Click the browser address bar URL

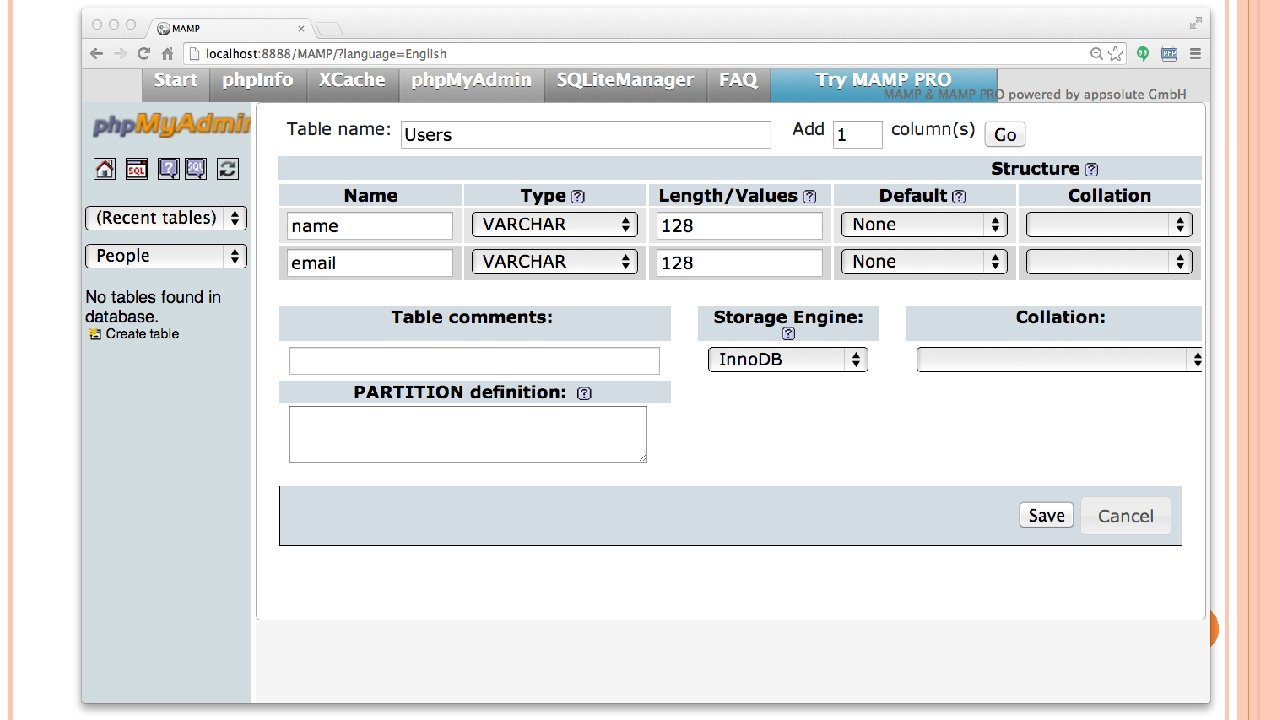[x=326, y=54]
